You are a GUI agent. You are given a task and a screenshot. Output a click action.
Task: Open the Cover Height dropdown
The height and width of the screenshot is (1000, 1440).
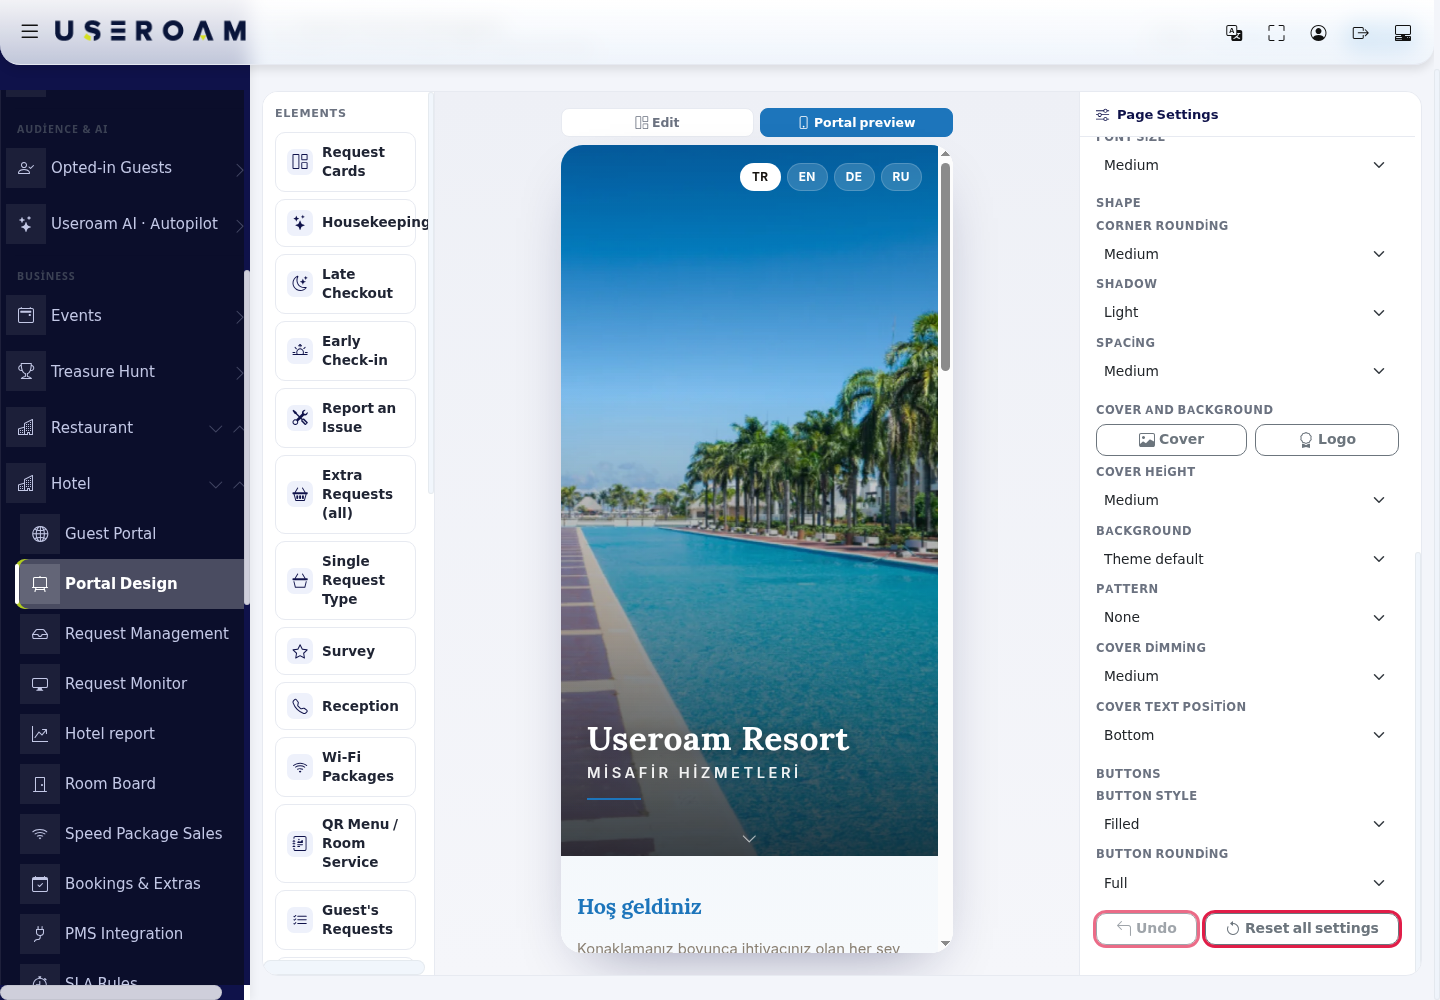[x=1246, y=500]
